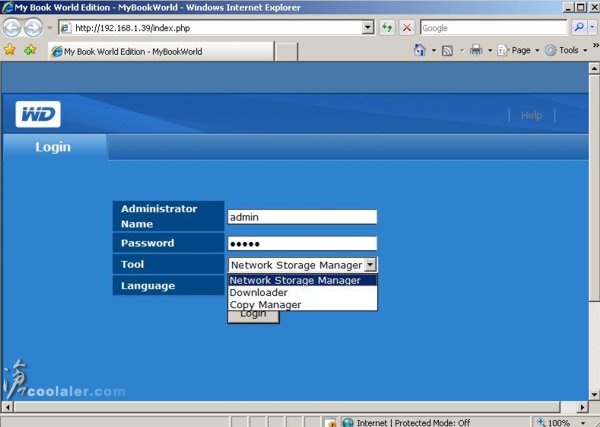Image resolution: width=600 pixels, height=427 pixels.
Task: Open the recent pages dropdown arrow
Action: (x=50, y=28)
